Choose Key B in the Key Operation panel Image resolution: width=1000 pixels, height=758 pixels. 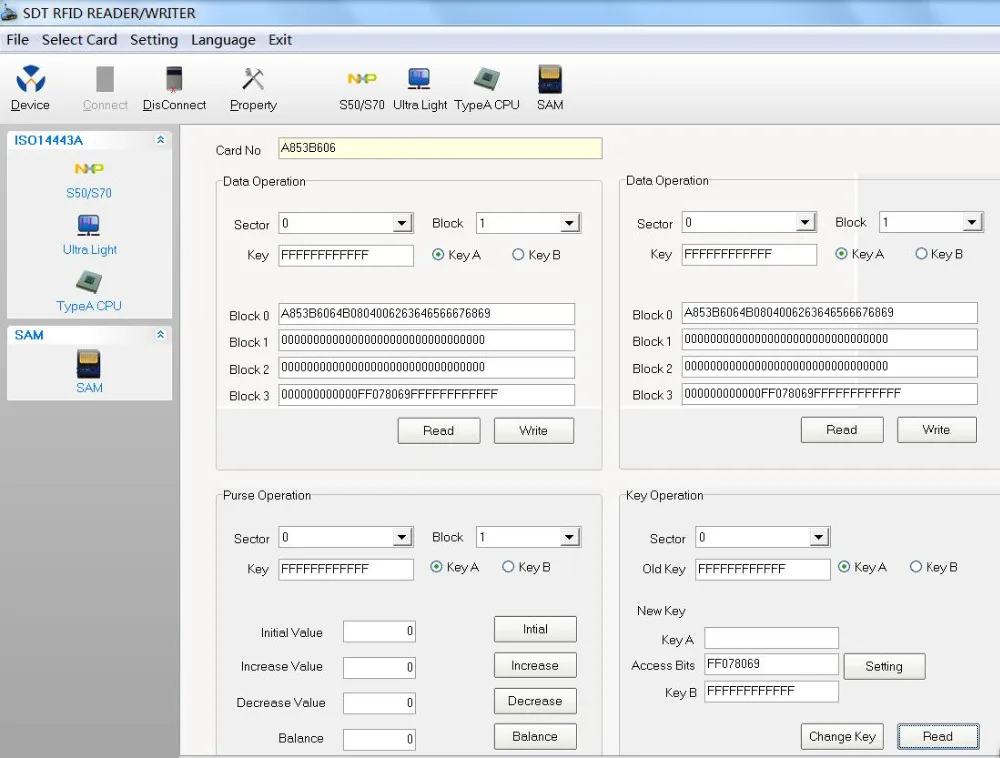click(916, 567)
